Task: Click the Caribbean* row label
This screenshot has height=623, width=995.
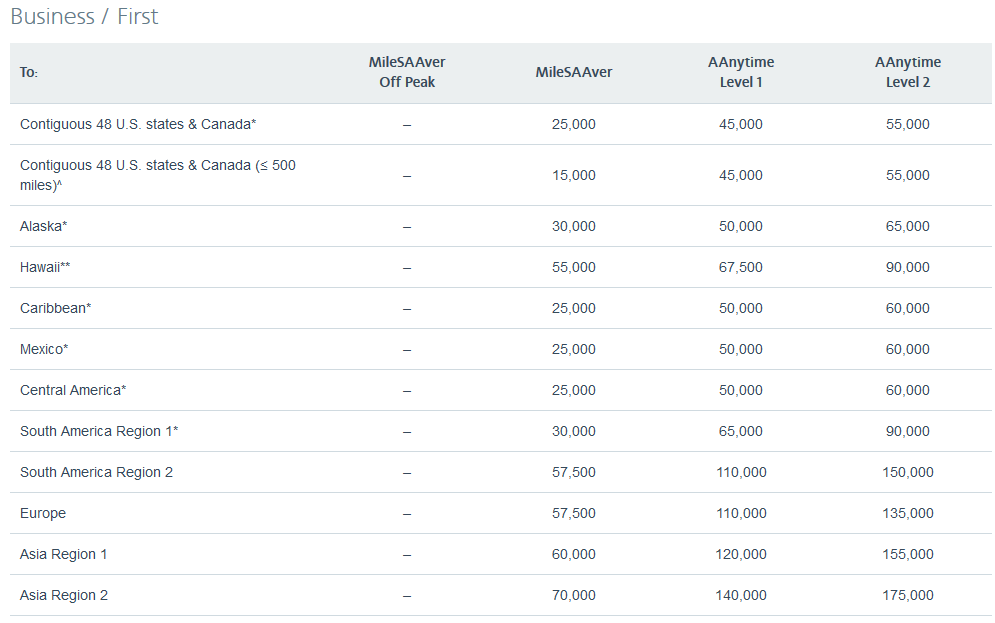Action: (55, 308)
